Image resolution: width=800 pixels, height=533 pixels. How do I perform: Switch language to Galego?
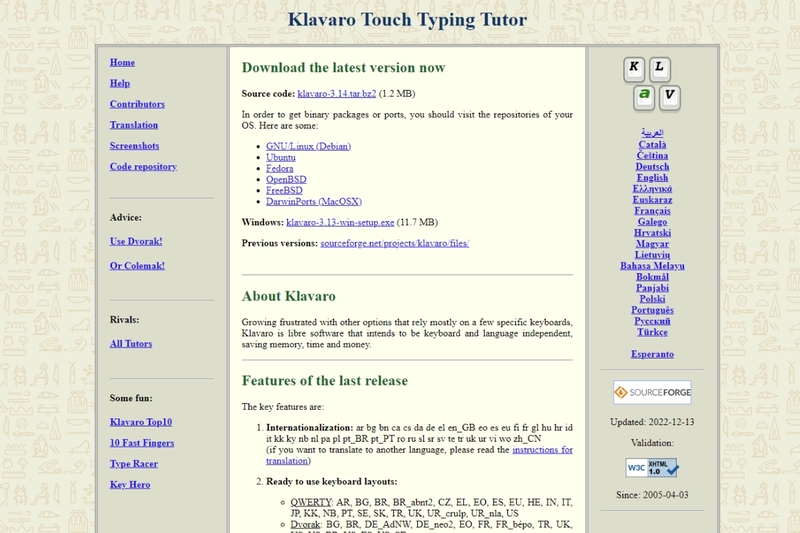coord(652,222)
